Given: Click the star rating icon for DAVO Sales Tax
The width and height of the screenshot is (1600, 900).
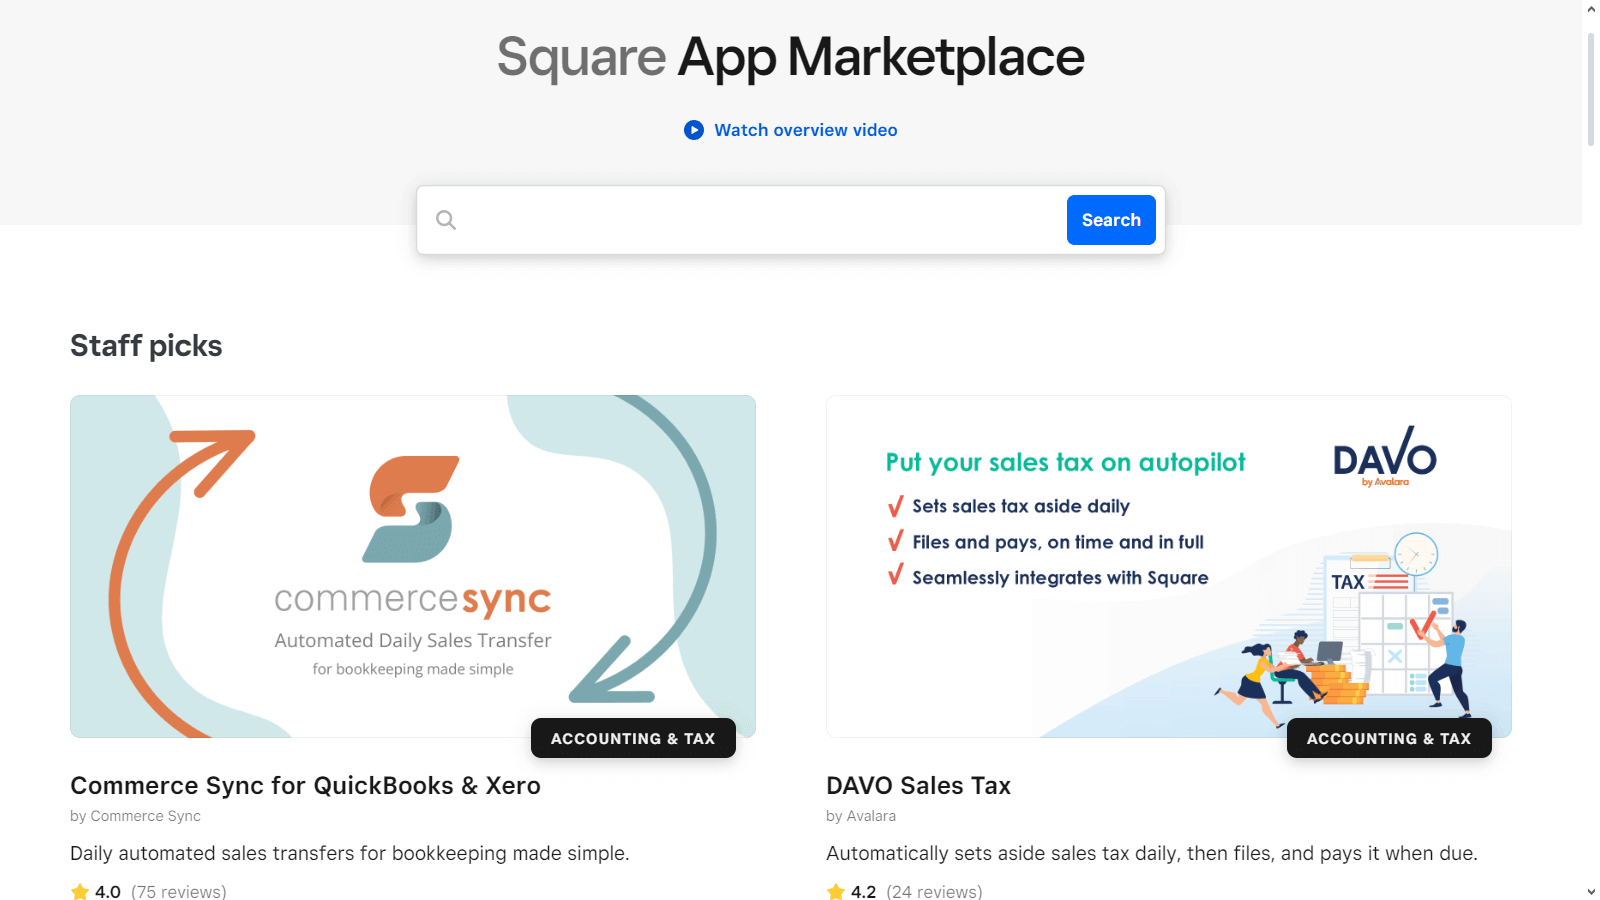Looking at the screenshot, I should click(836, 892).
